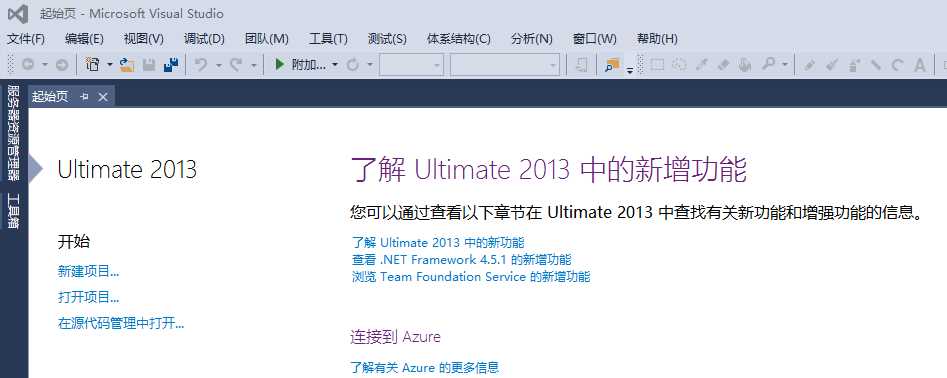Screen dimensions: 947x378
Task: Expand the Zoom tool dropdown arrow
Action: (785, 65)
